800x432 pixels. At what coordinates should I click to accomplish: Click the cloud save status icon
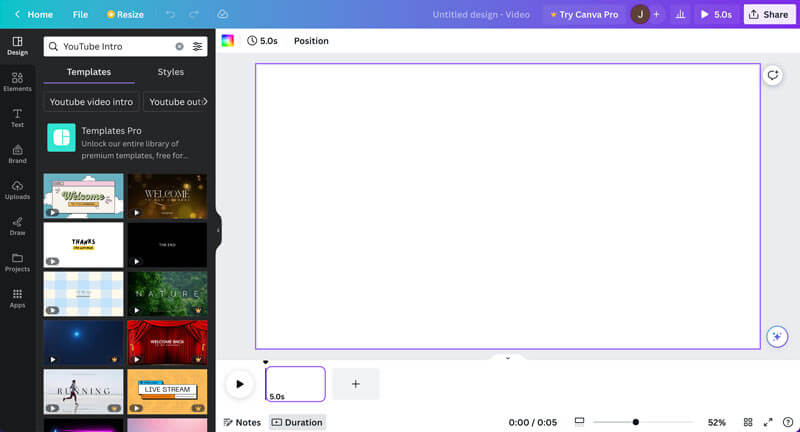click(222, 14)
